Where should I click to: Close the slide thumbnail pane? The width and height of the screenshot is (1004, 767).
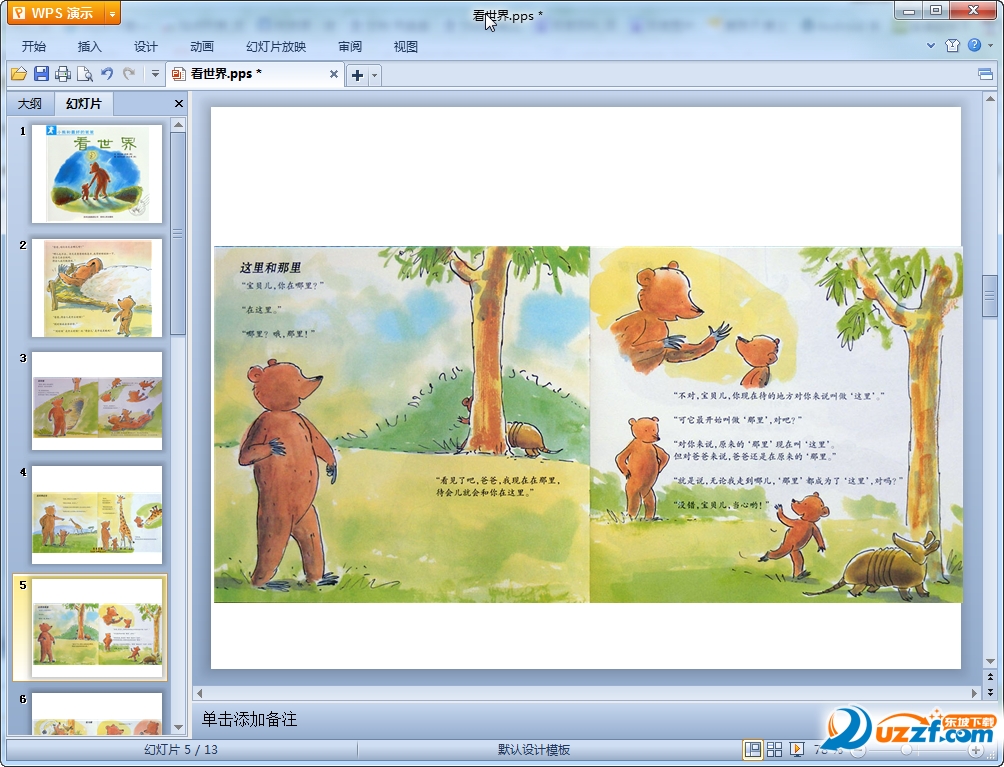click(179, 104)
